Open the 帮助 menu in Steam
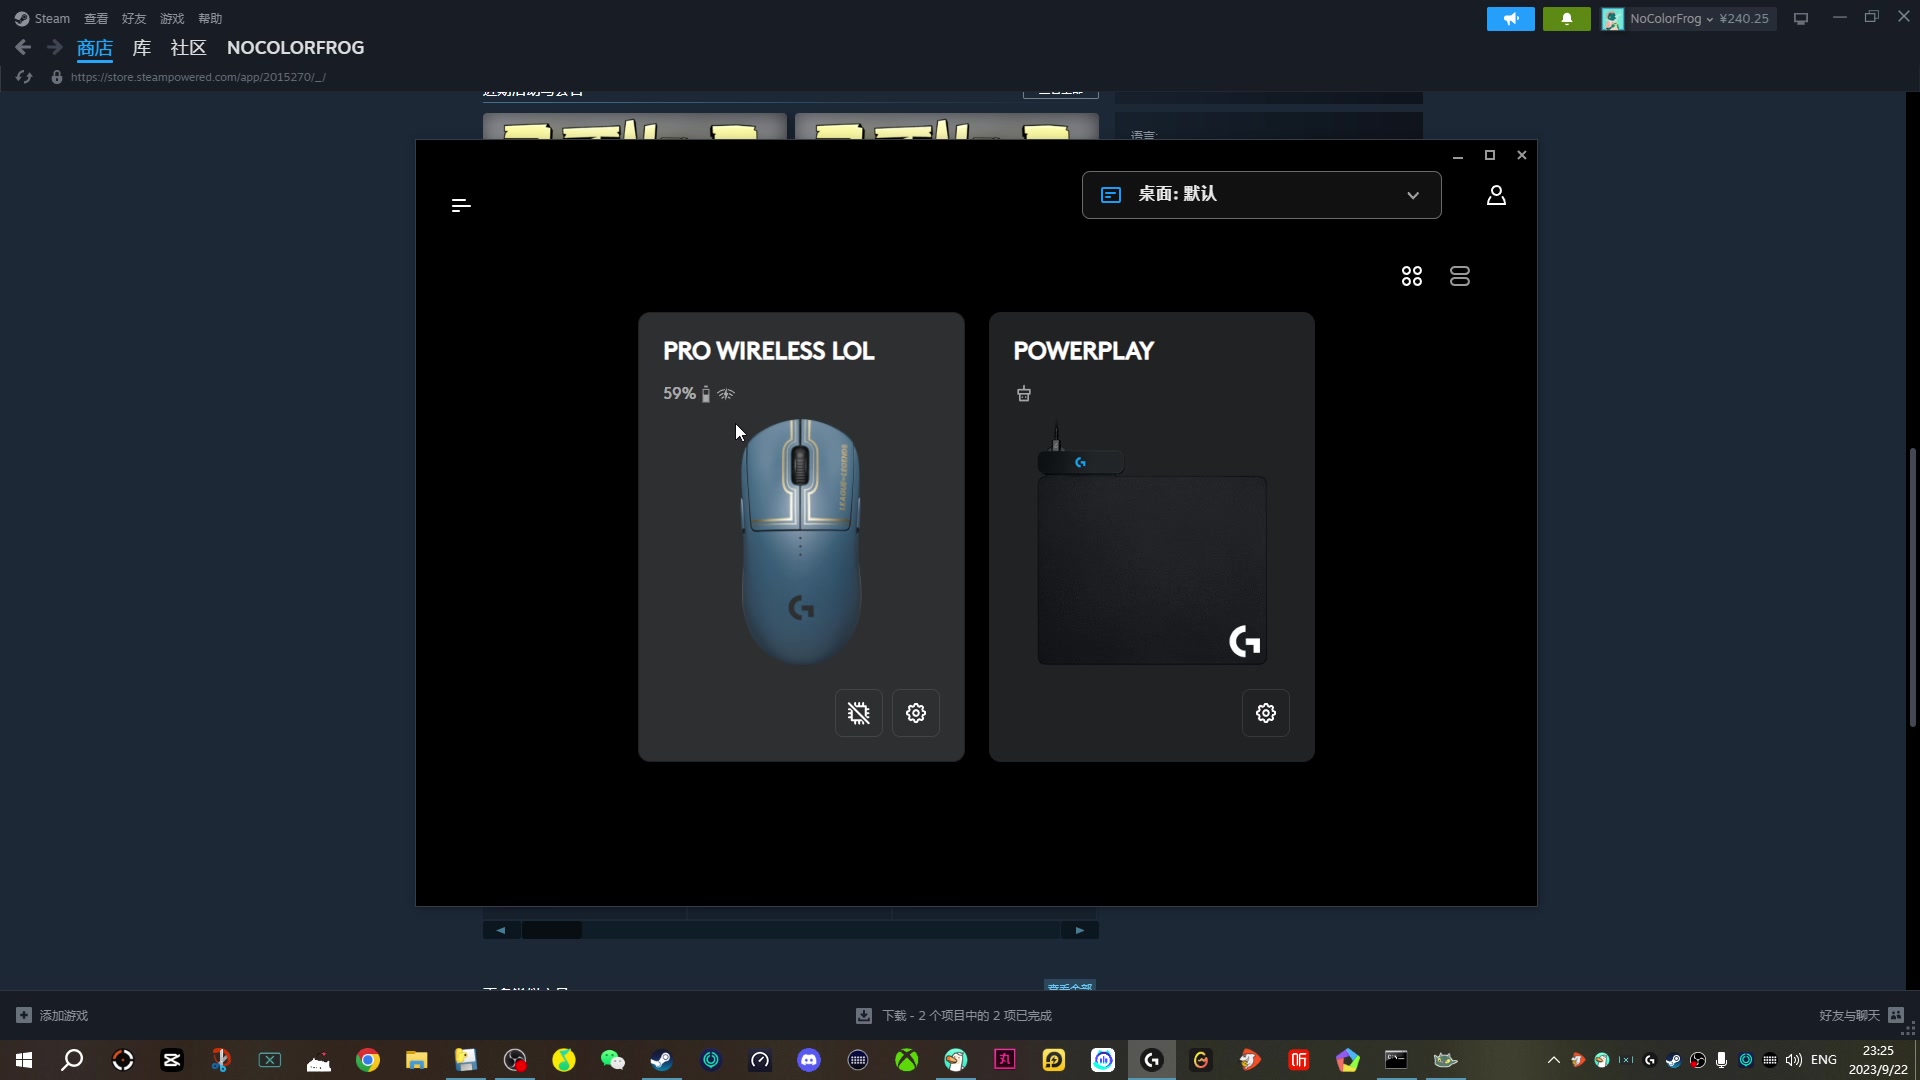This screenshot has height=1080, width=1920. click(210, 18)
